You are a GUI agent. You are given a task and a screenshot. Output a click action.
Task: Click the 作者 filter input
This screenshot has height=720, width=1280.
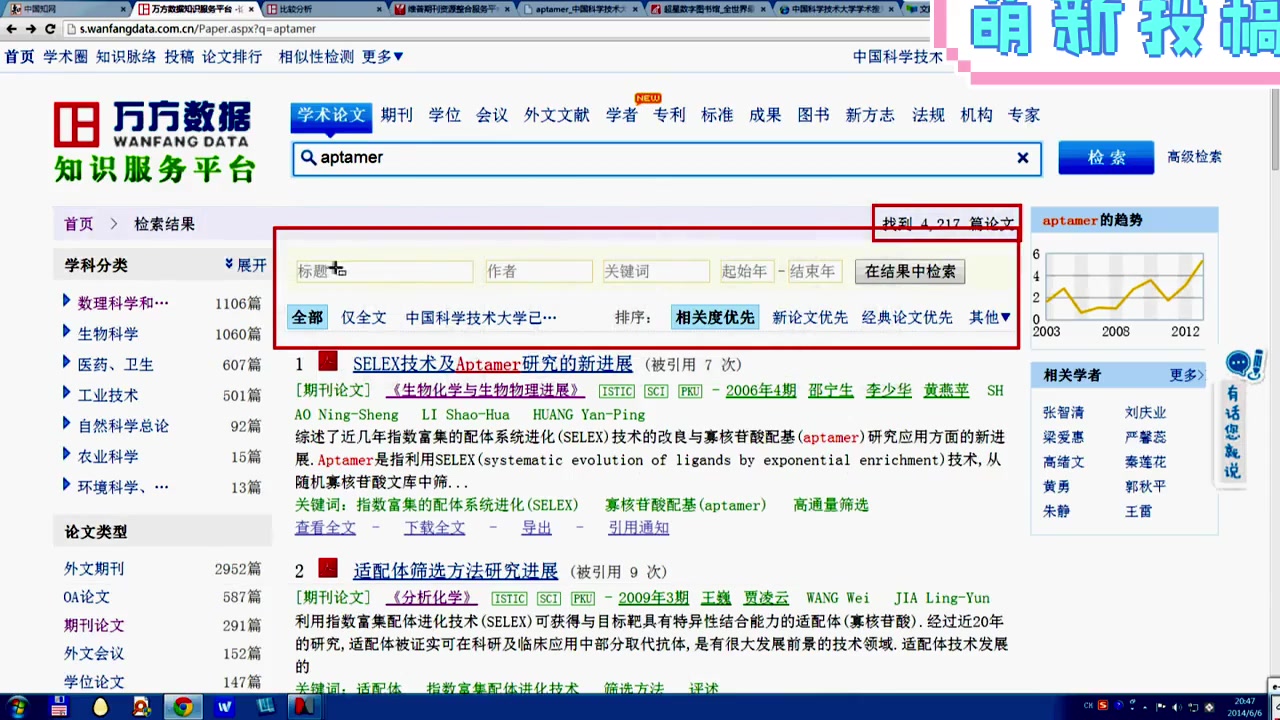click(x=538, y=271)
